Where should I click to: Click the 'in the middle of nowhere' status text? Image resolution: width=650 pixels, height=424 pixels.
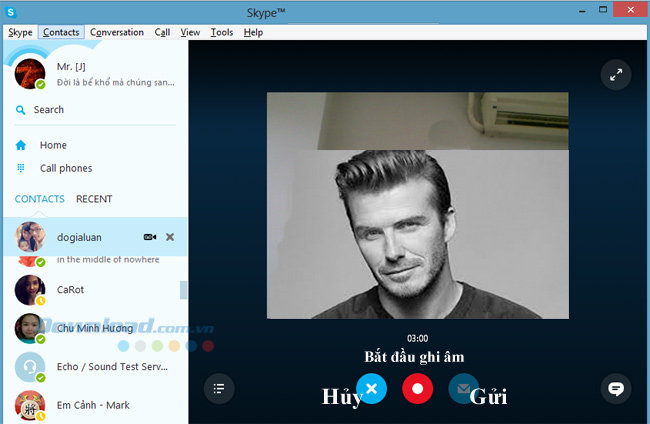[x=108, y=259]
